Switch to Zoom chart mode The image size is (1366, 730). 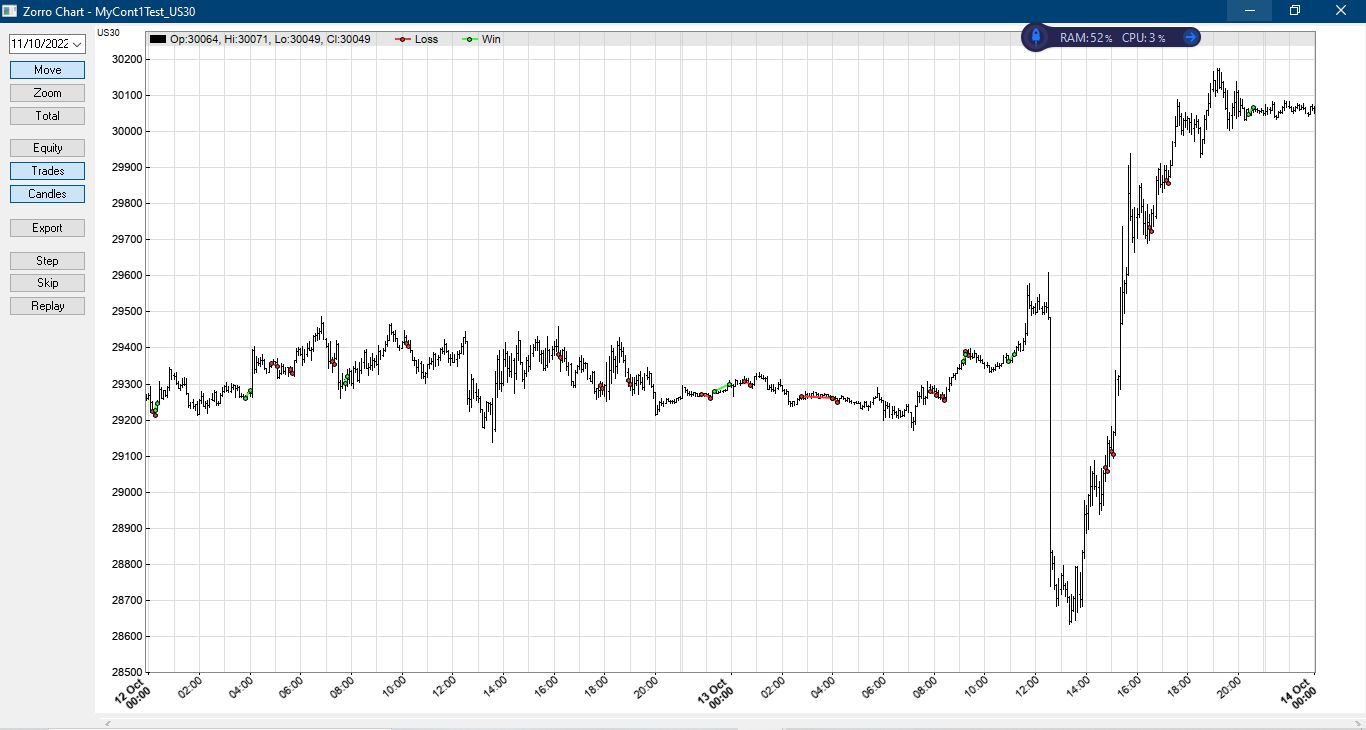coord(47,93)
